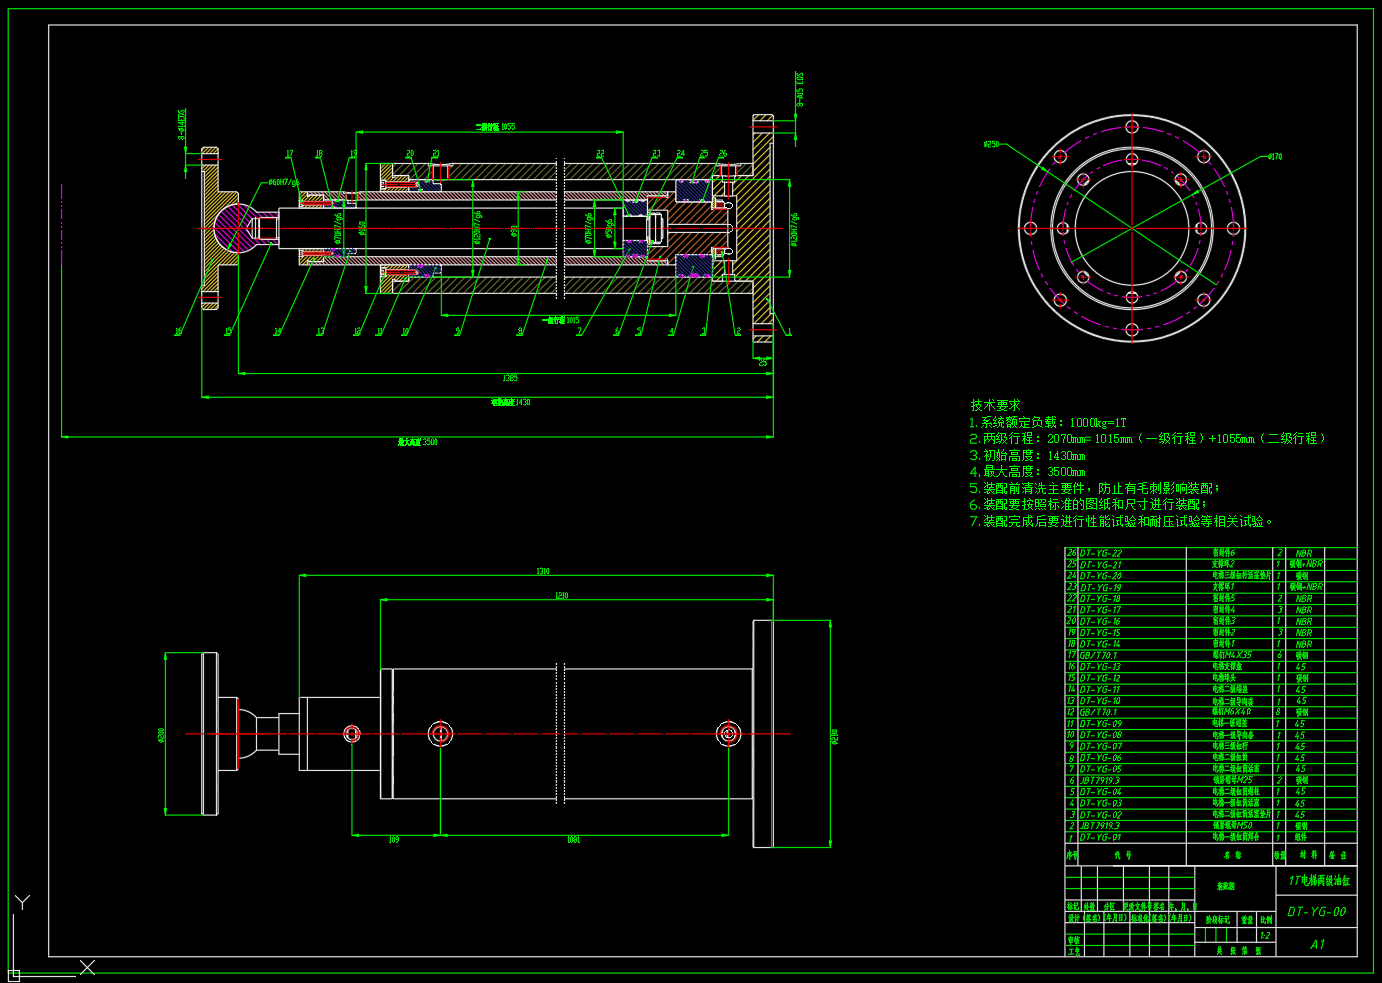Click note 1 about 系统额定负载 1000kg=1T
The width and height of the screenshot is (1382, 983).
(x=1048, y=422)
